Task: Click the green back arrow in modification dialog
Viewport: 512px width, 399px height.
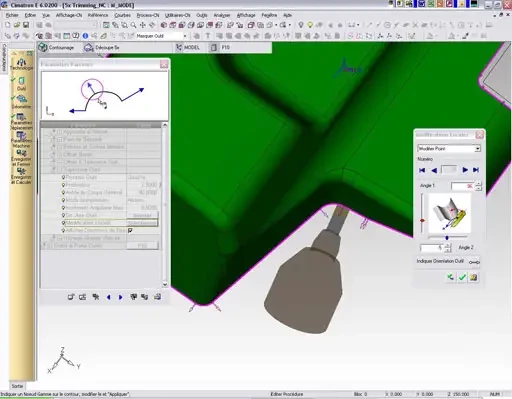Action: click(451, 277)
